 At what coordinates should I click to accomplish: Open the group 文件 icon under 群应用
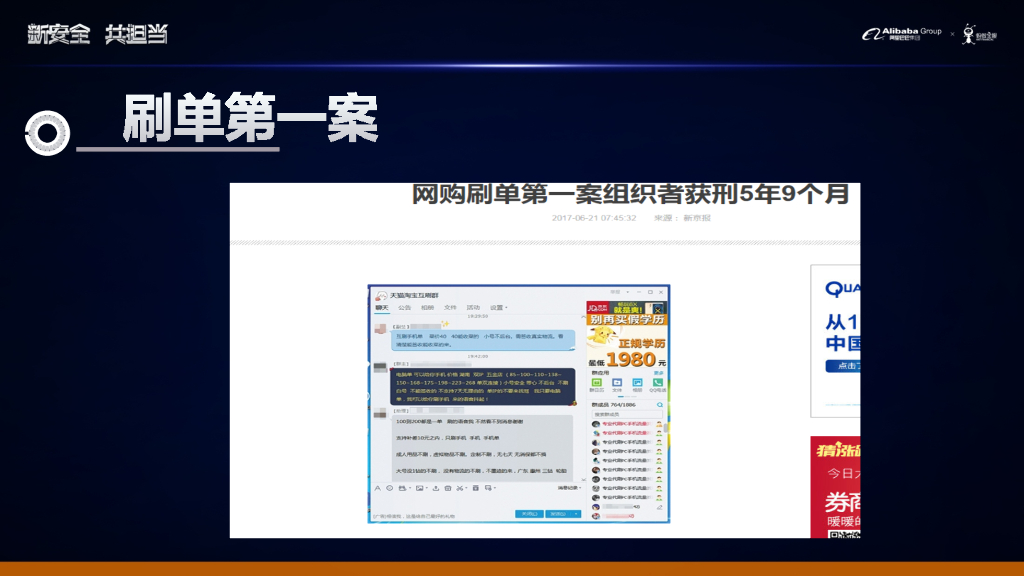point(617,383)
